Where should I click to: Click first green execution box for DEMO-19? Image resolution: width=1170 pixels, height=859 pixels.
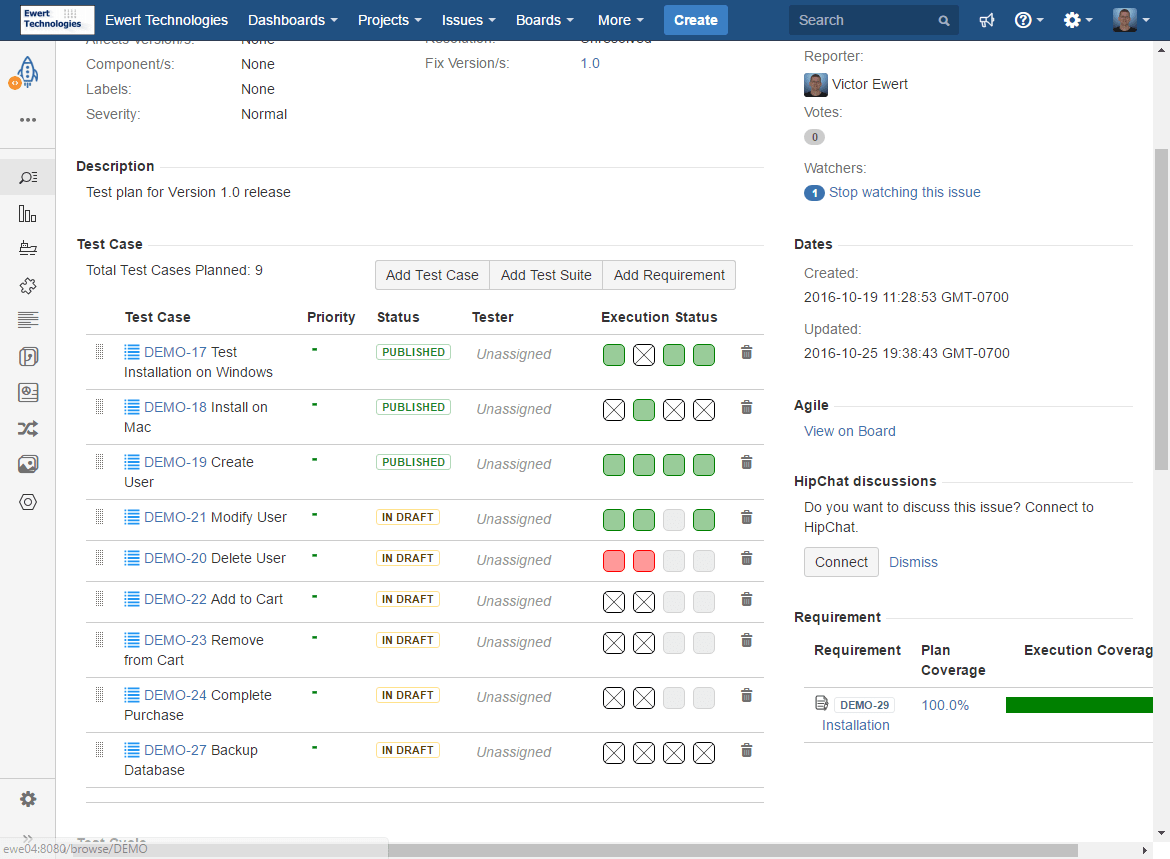pyautogui.click(x=613, y=465)
